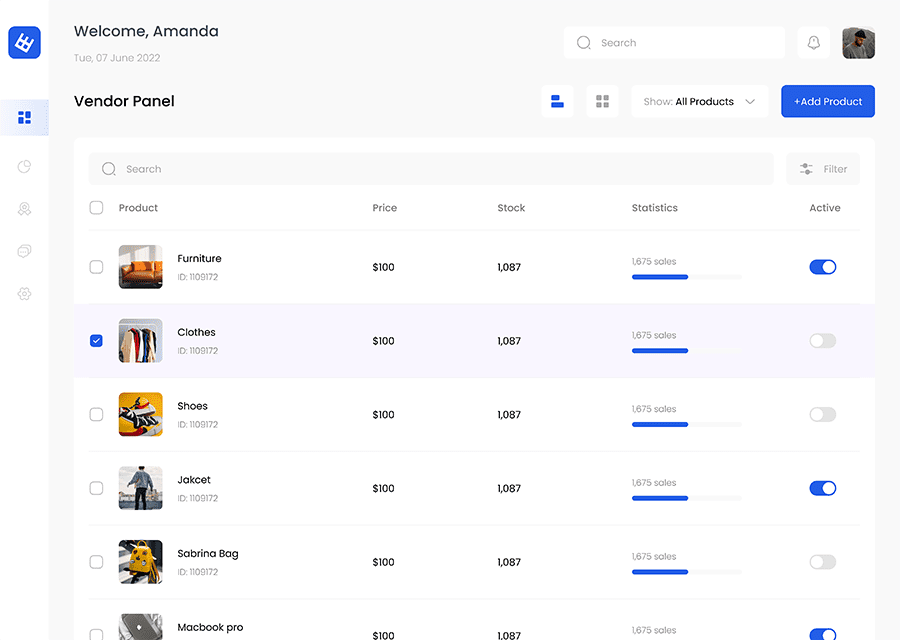This screenshot has width=900, height=640.
Task: Click the Jakcet sales progress bar
Action: [x=686, y=498]
